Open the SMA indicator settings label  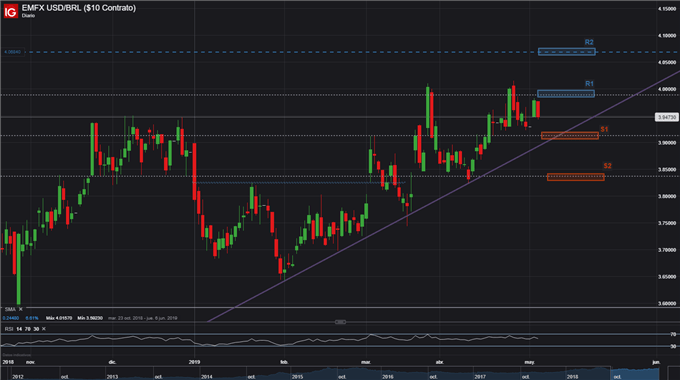click(10, 309)
